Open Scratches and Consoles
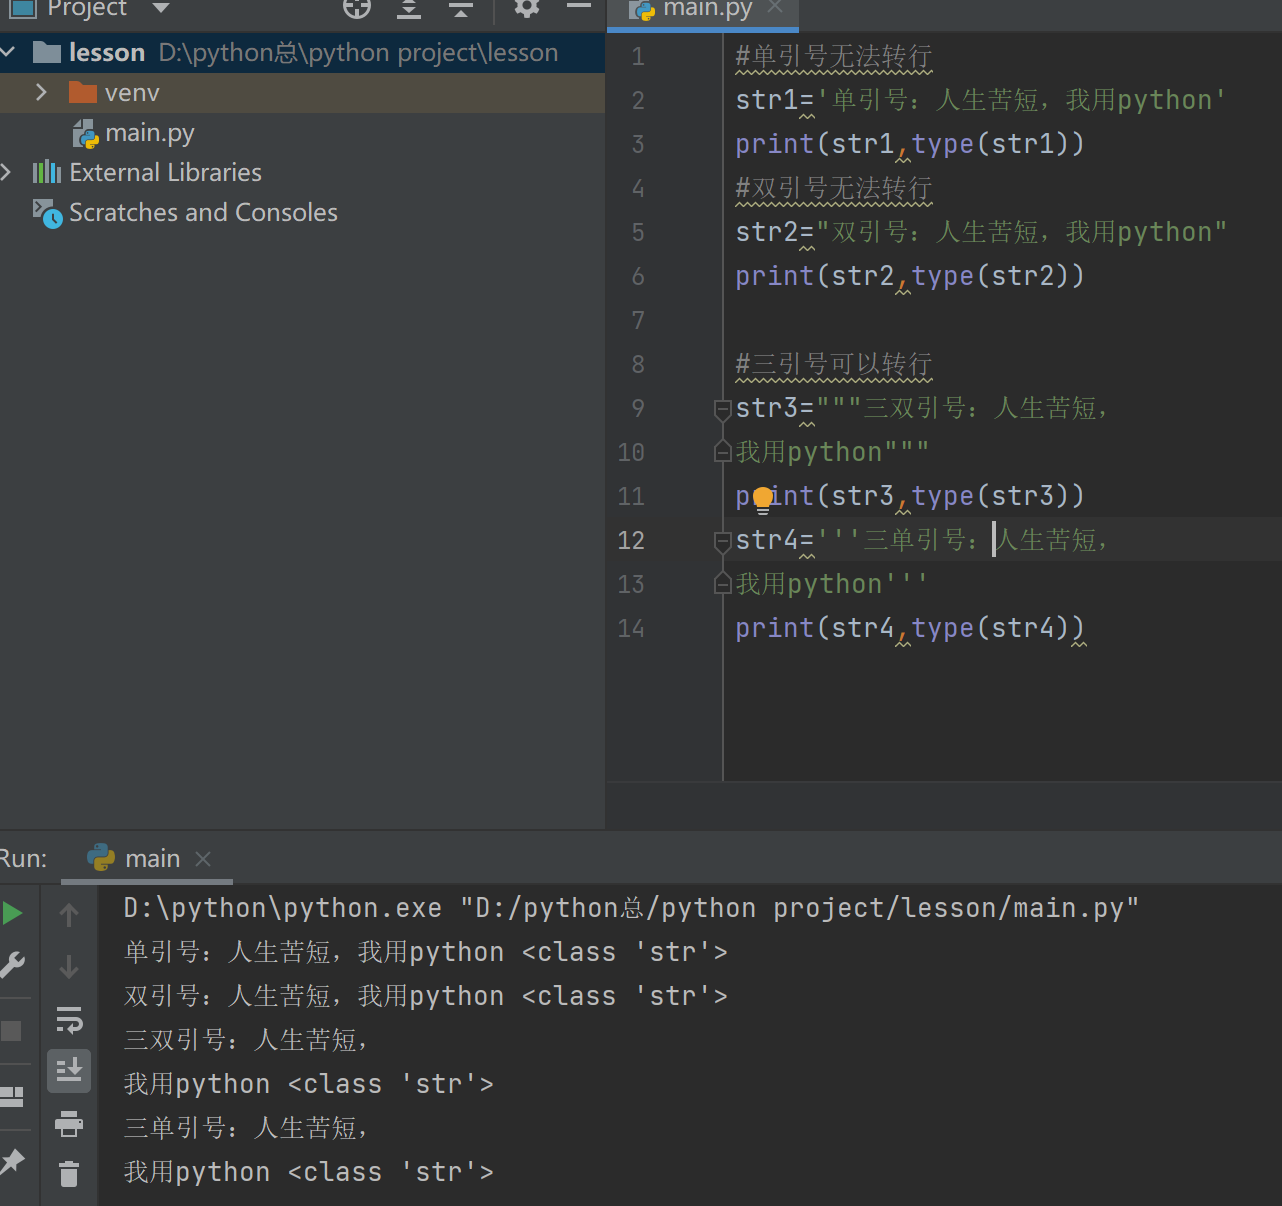The width and height of the screenshot is (1282, 1206). (203, 213)
